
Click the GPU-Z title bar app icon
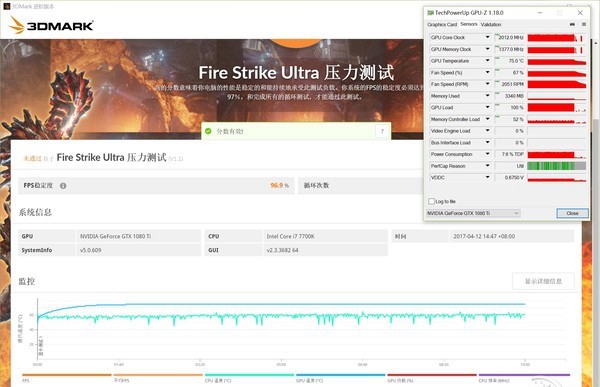coord(430,13)
